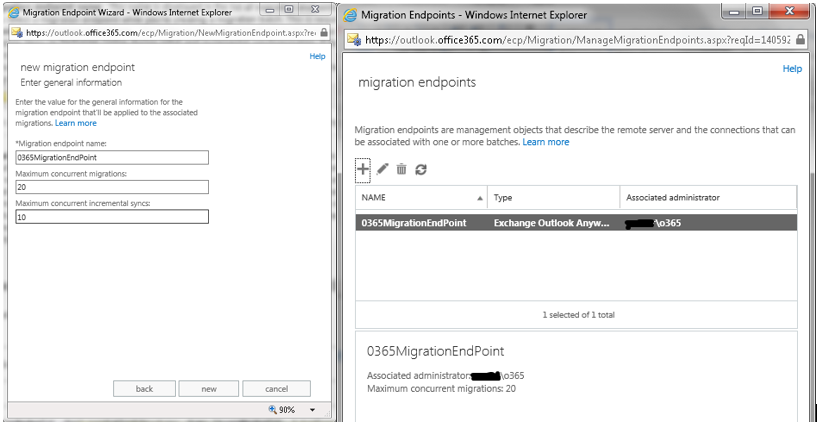Image resolution: width=819 pixels, height=427 pixels.
Task: Minimize the Migration Endpoint Wizard window
Action: pyautogui.click(x=270, y=10)
